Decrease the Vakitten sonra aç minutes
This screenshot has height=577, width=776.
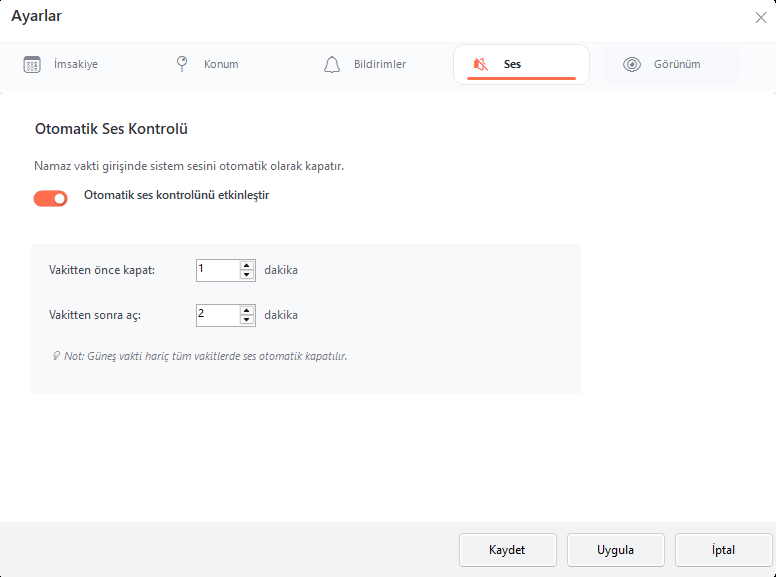(247, 320)
